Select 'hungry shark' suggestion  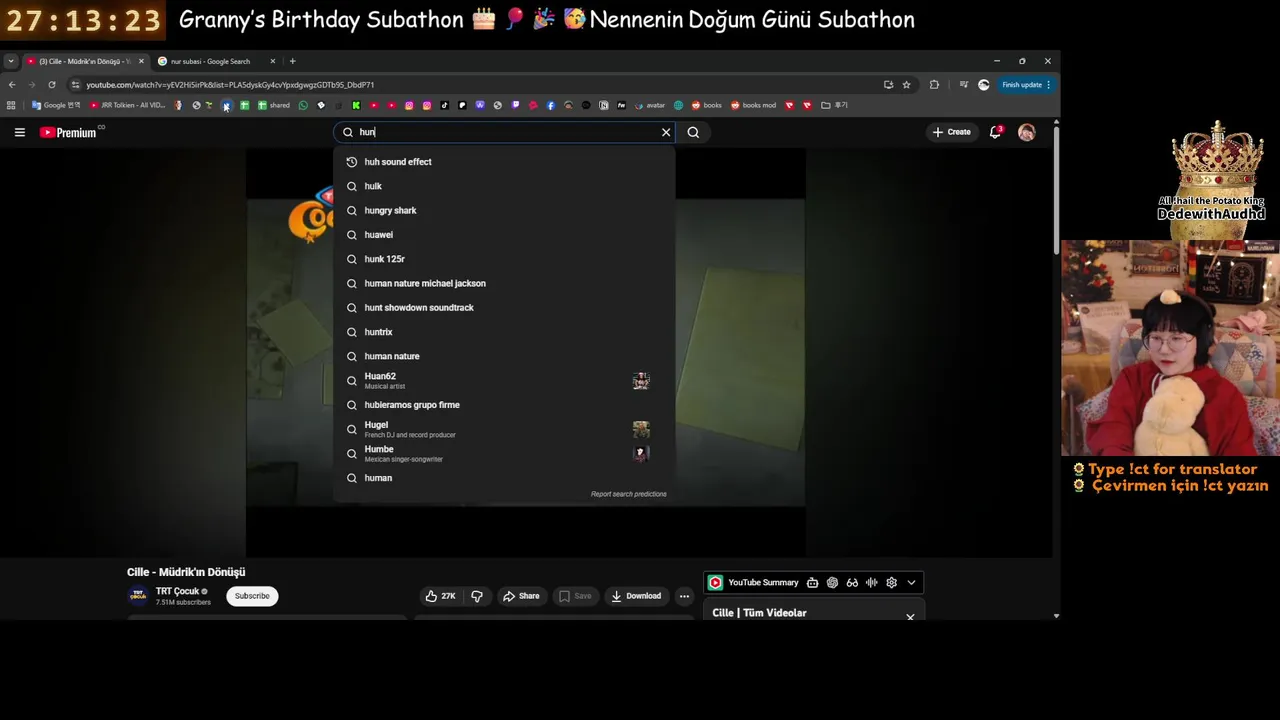pyautogui.click(x=504, y=210)
